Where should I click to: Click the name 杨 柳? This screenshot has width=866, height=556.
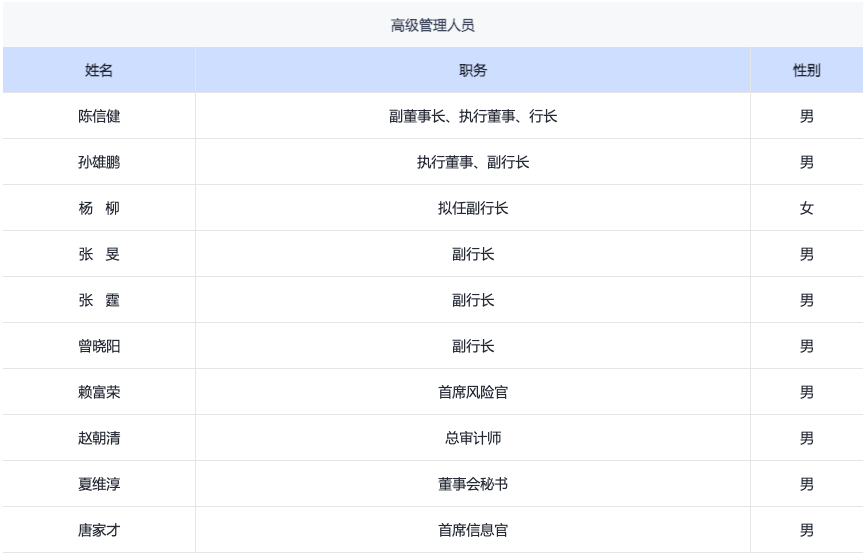pos(99,208)
